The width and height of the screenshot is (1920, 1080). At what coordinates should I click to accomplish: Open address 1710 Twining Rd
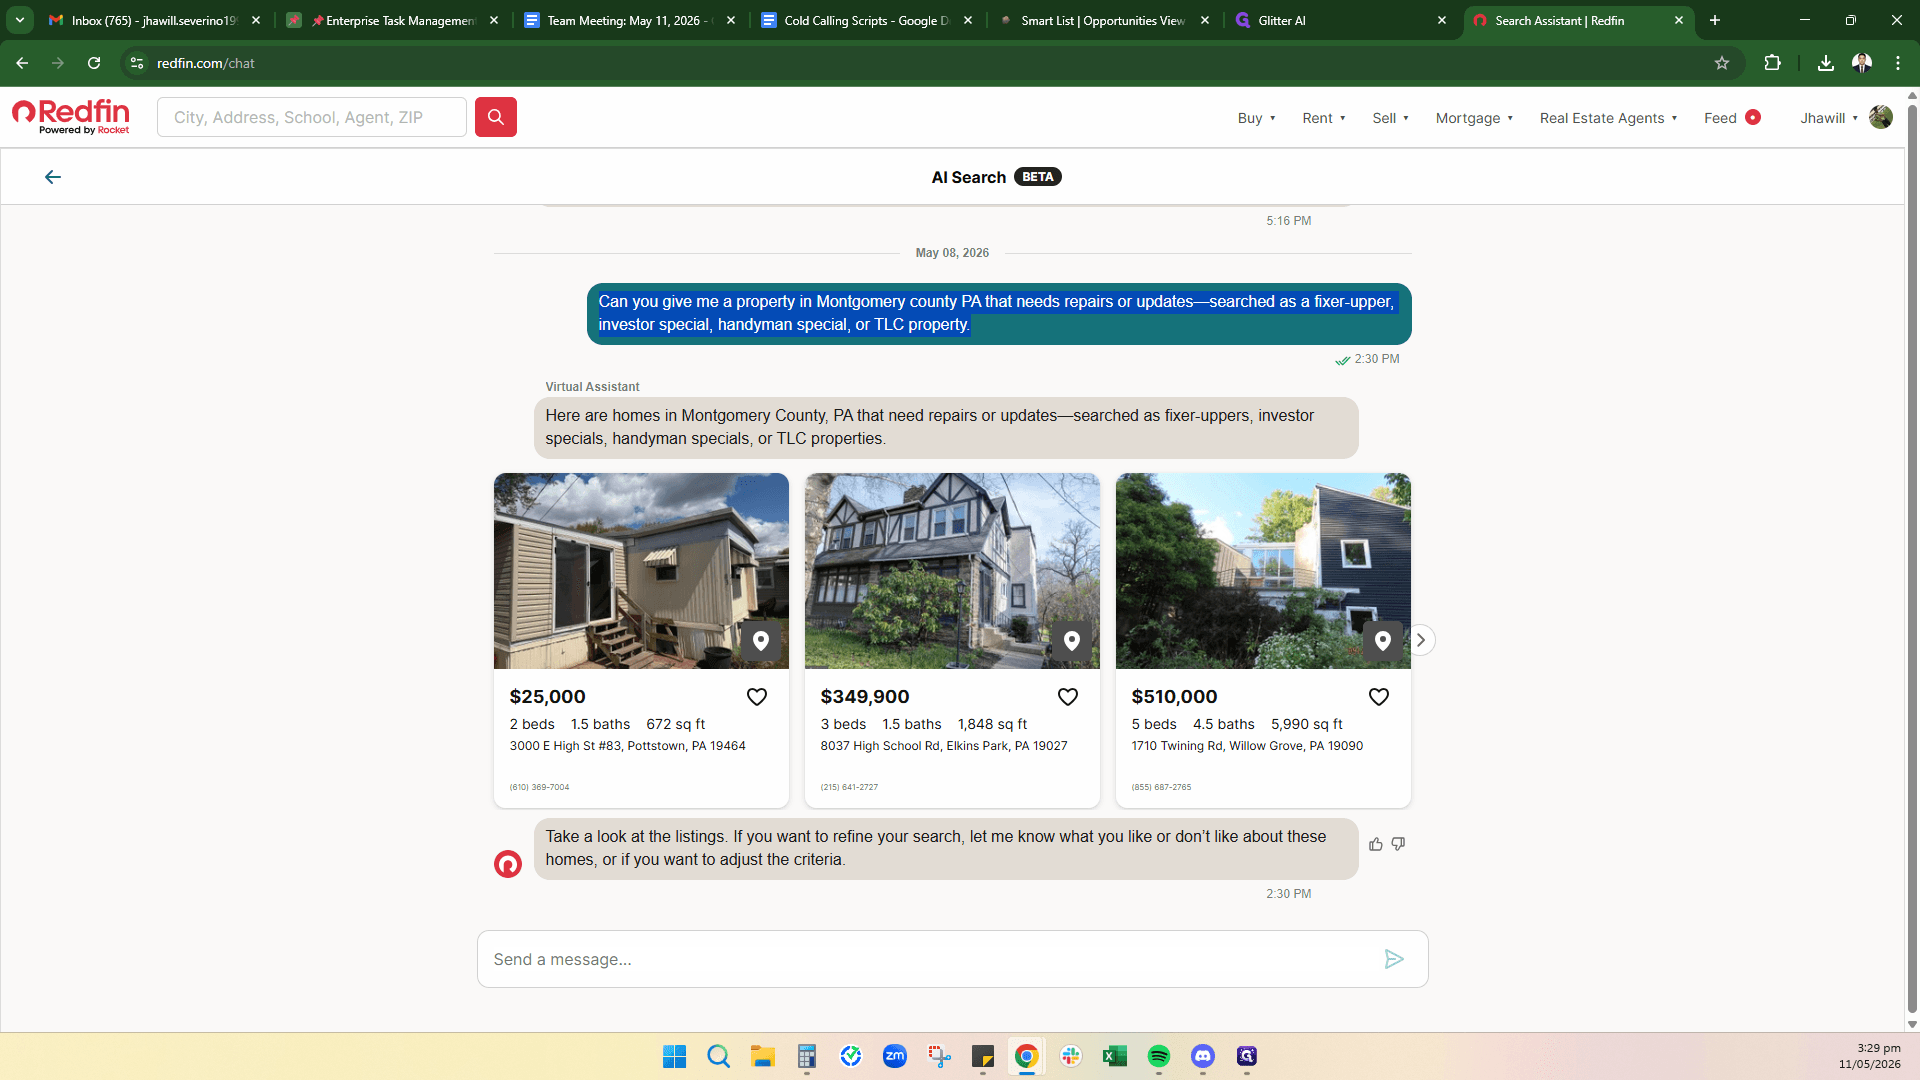coord(1247,746)
